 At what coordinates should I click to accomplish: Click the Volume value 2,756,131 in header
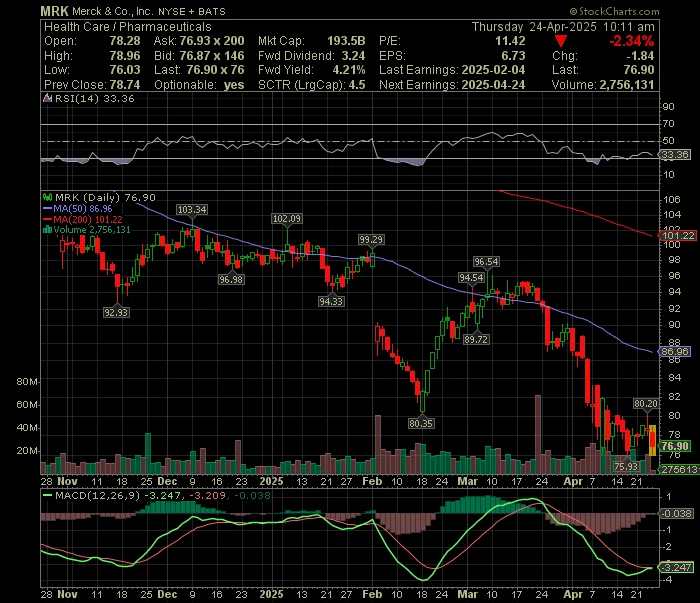pyautogui.click(x=627, y=85)
